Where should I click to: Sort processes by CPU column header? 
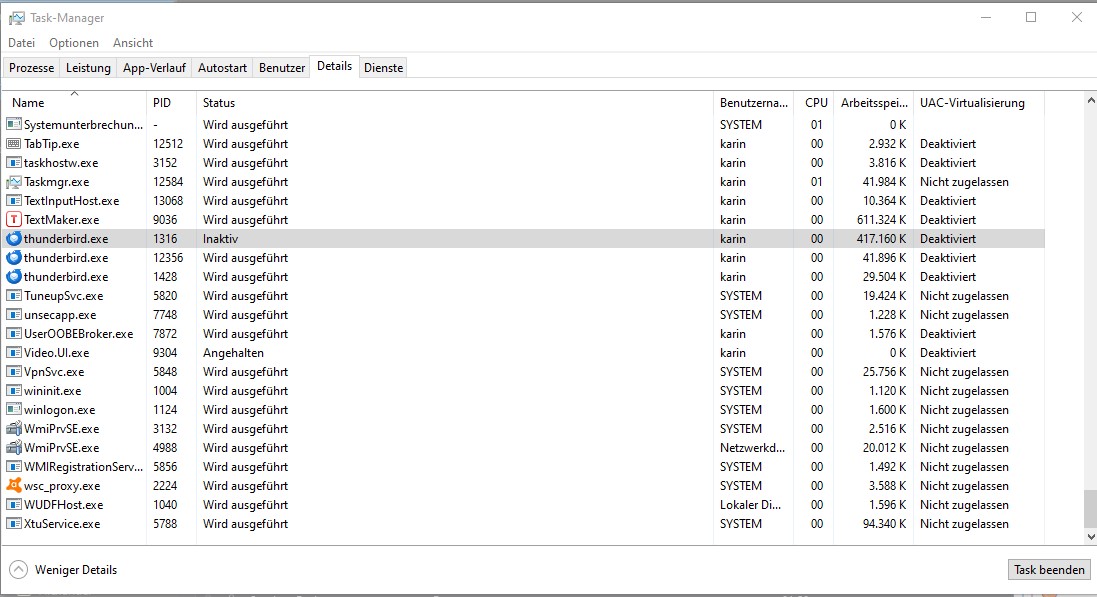pyautogui.click(x=816, y=103)
